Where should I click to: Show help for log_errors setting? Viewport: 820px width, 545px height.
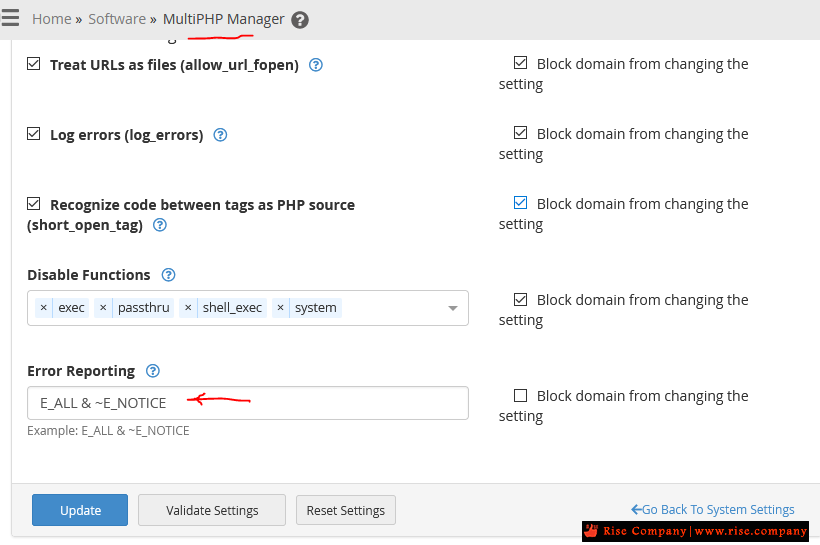[x=220, y=135]
